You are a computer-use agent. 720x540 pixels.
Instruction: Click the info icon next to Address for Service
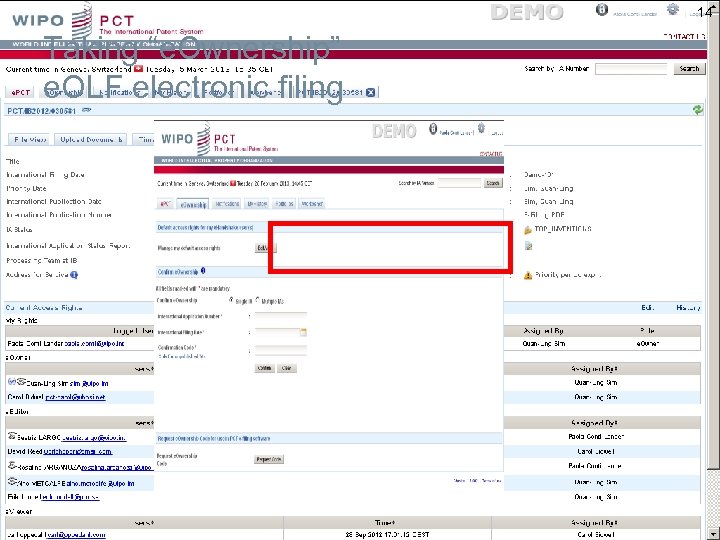[x=74, y=275]
